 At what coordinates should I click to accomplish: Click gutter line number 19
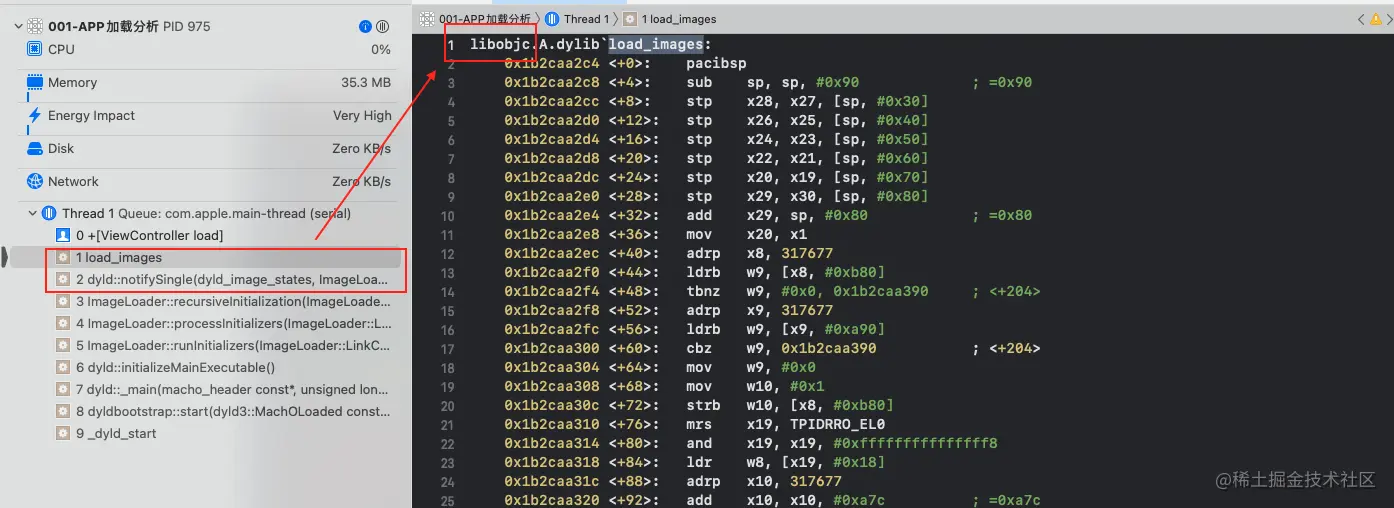pyautogui.click(x=449, y=387)
